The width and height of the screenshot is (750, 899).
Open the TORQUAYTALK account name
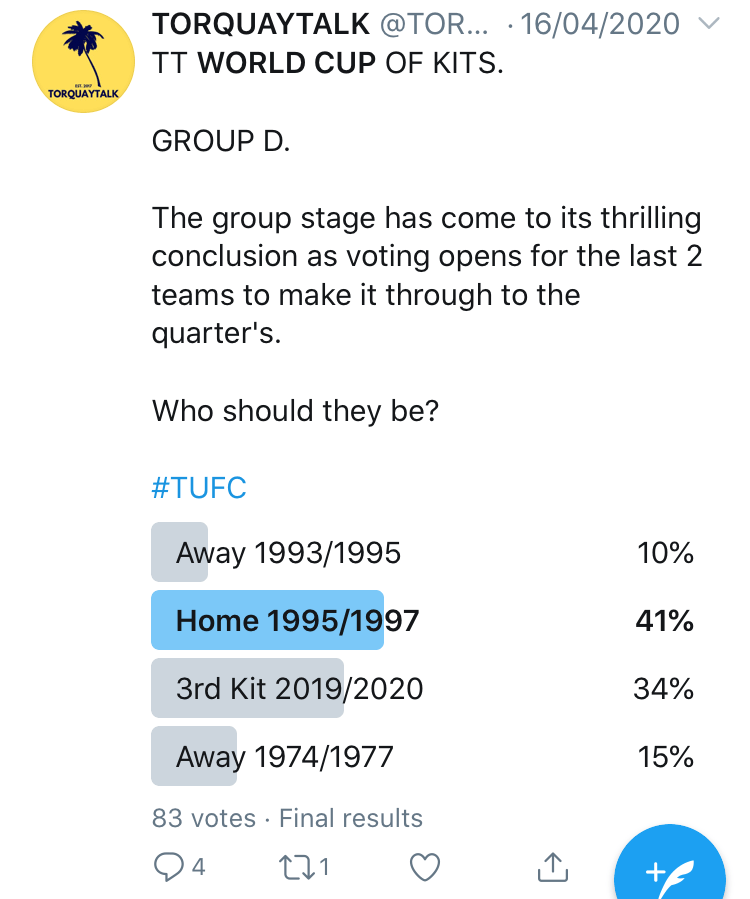tap(261, 24)
